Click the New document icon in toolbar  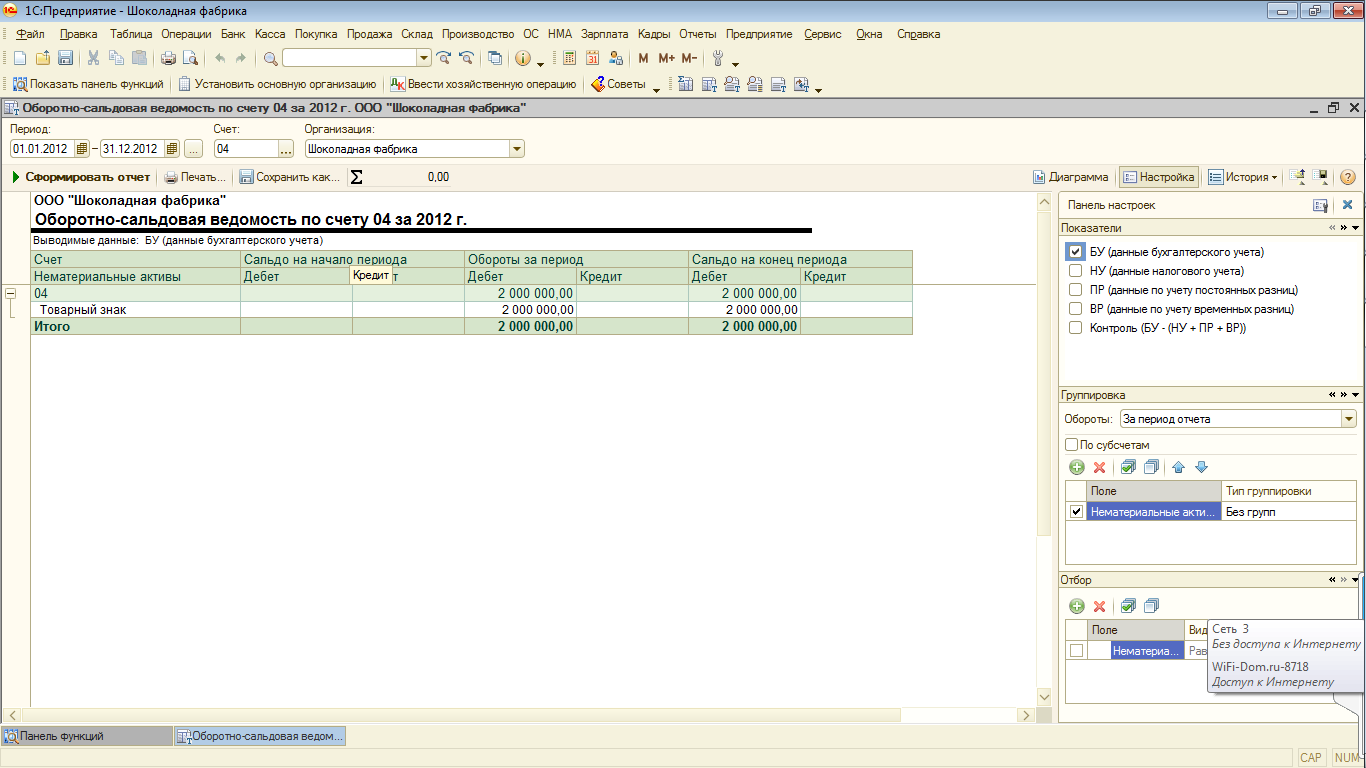coord(19,58)
